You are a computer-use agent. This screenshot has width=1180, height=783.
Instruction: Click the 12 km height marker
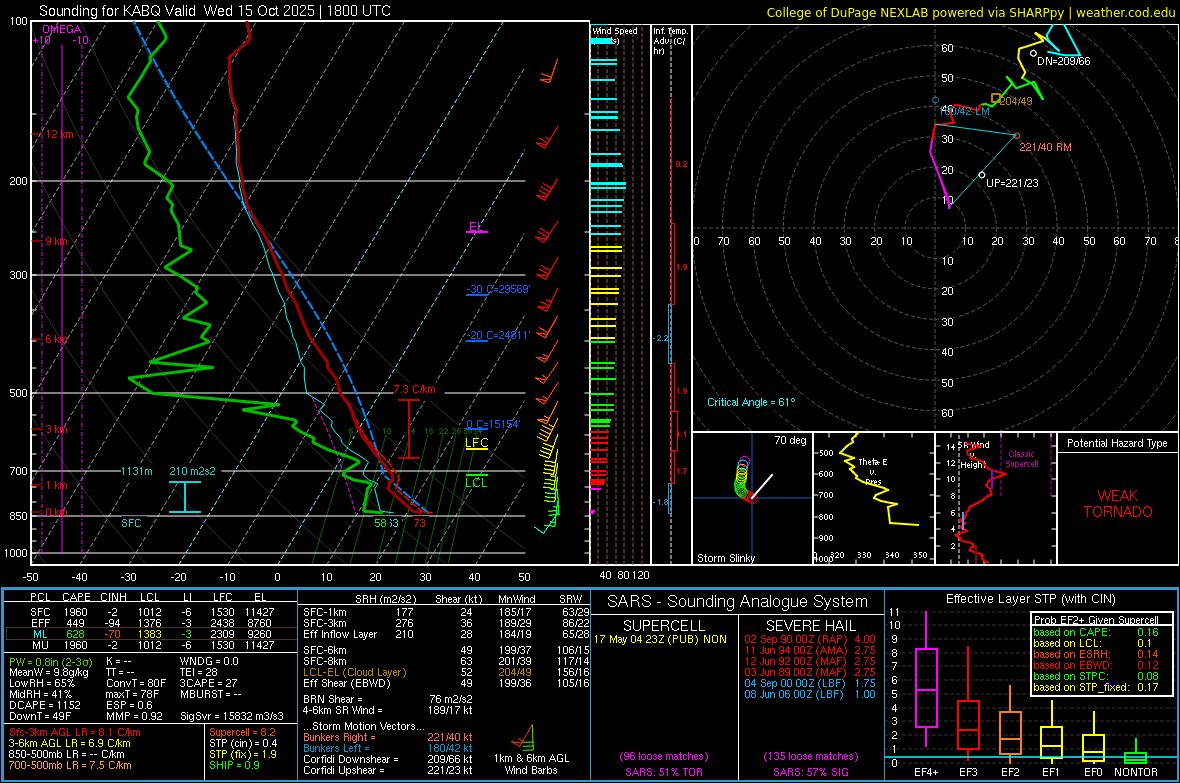(57, 134)
